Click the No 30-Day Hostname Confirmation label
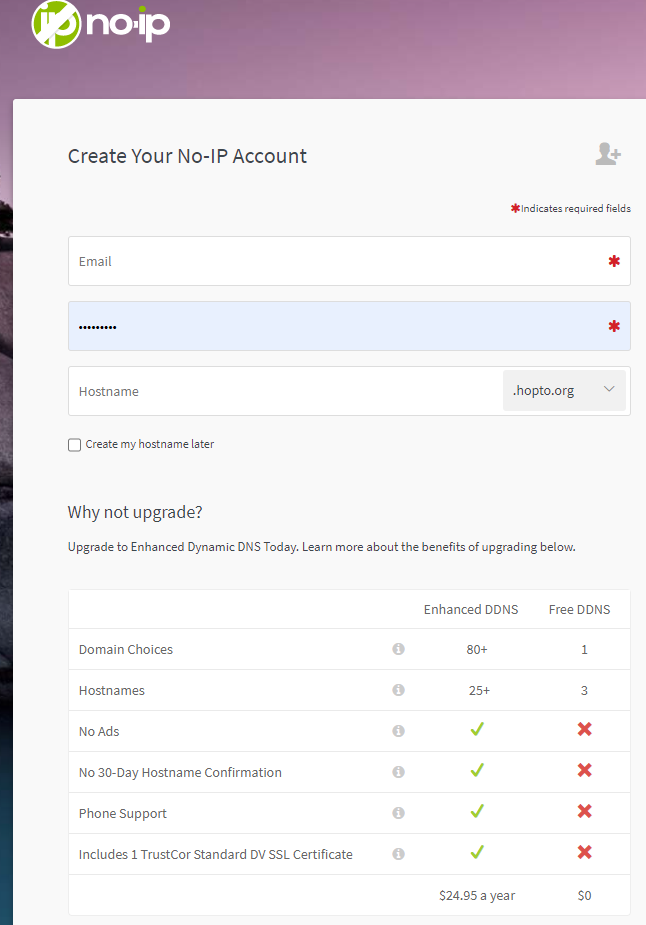 180,773
